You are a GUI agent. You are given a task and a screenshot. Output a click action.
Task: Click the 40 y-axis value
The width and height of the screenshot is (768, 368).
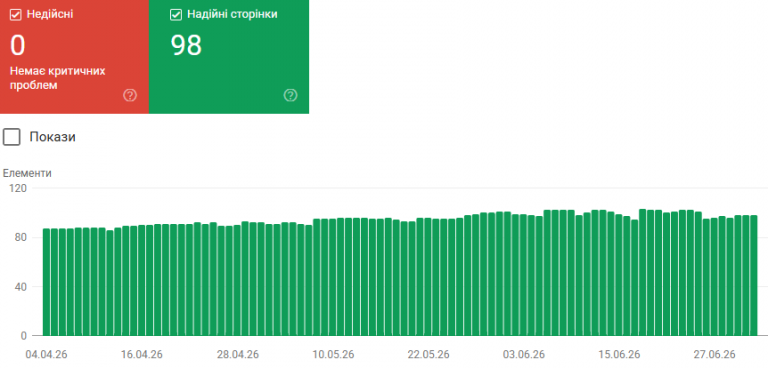tap(21, 287)
